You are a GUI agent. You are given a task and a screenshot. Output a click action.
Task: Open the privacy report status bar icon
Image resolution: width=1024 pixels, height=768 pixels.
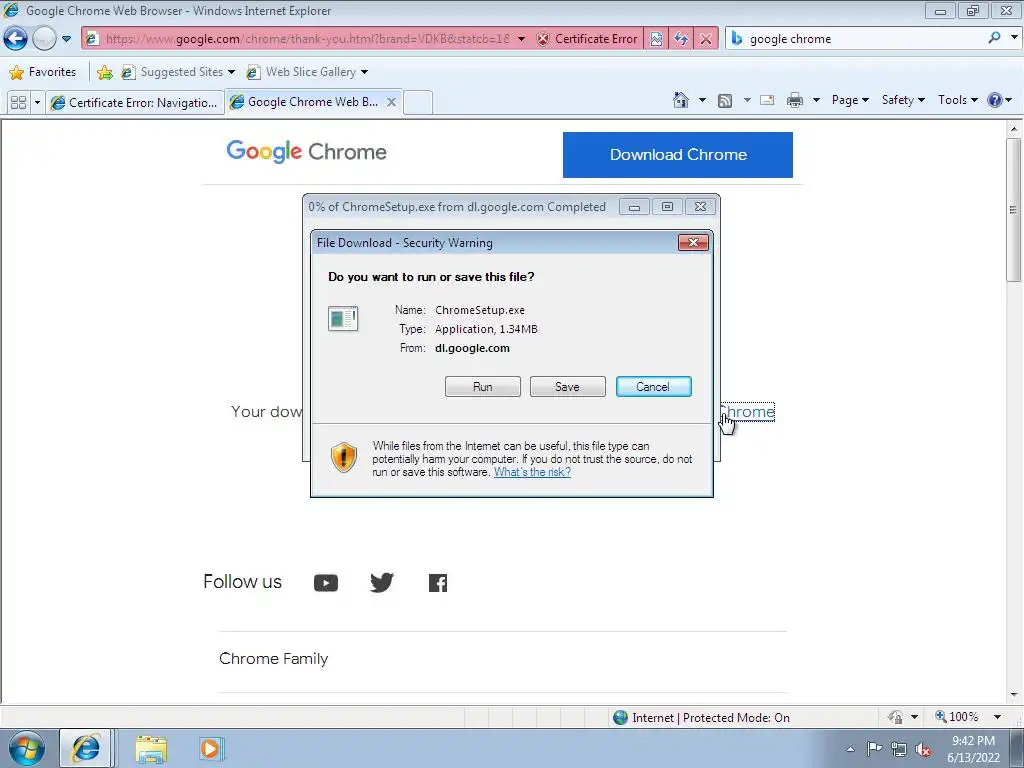coord(895,717)
